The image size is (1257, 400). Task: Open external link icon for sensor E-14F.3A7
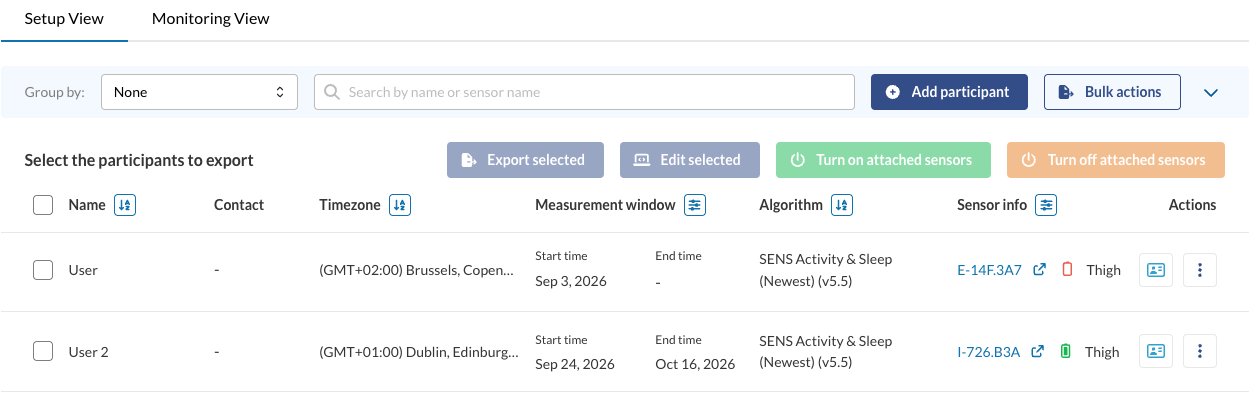pyautogui.click(x=1040, y=270)
